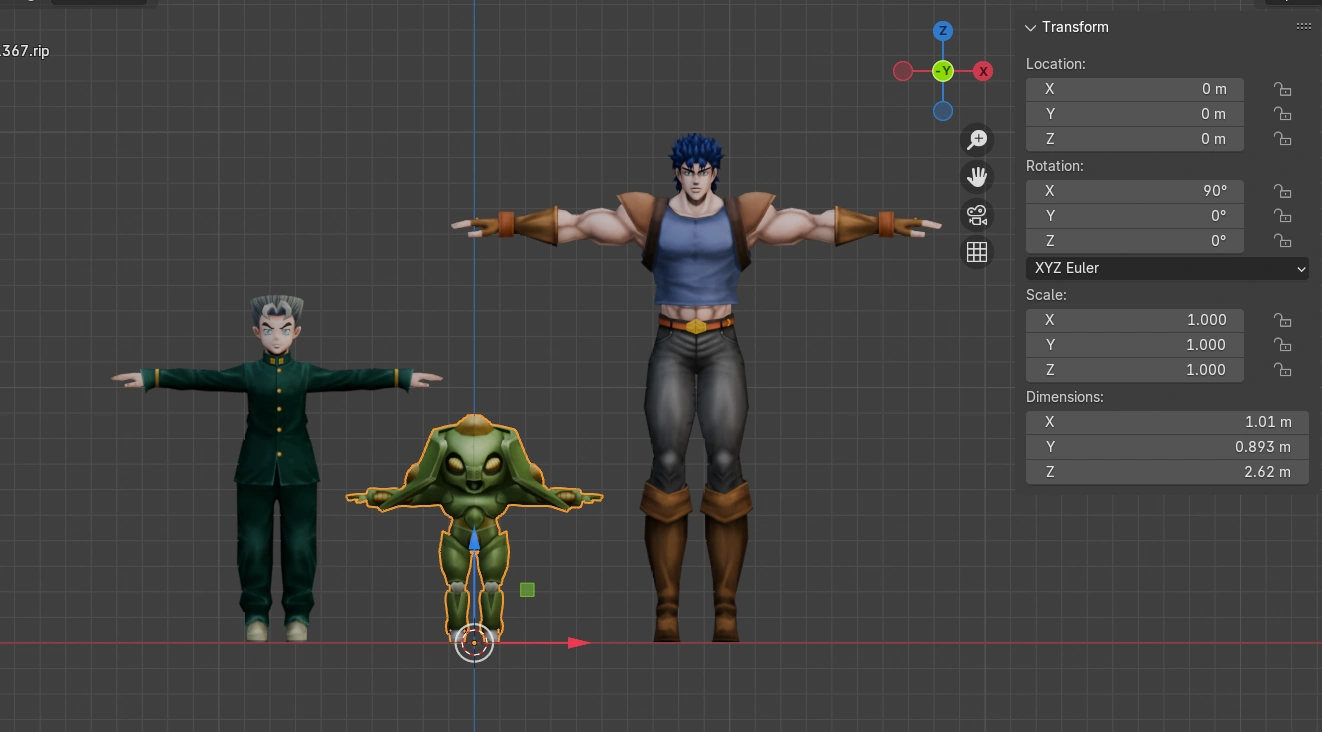Click the Location X field showing 0 m
Image resolution: width=1322 pixels, height=732 pixels.
pyautogui.click(x=1135, y=89)
